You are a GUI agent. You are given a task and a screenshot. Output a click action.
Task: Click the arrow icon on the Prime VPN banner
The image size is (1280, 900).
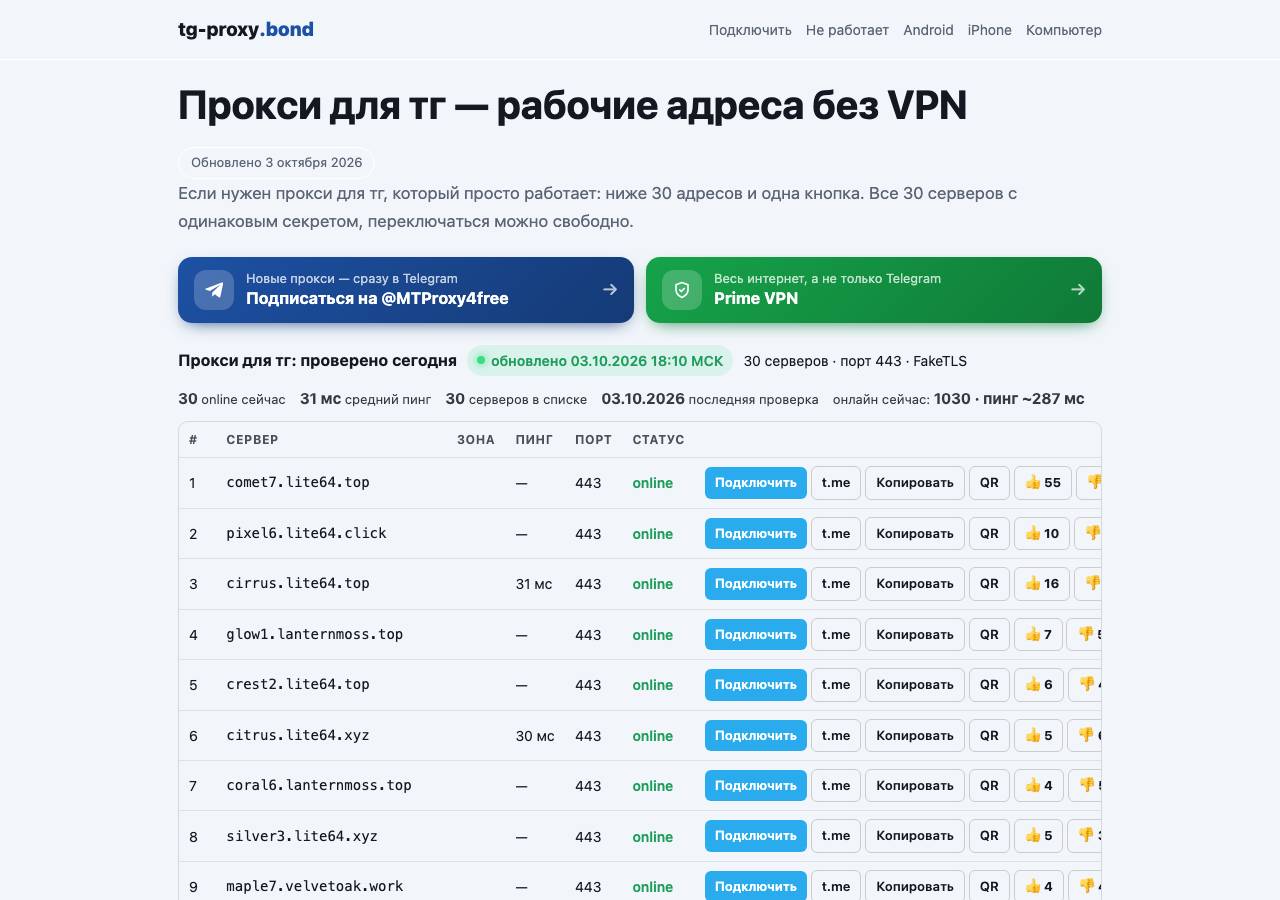[1078, 290]
